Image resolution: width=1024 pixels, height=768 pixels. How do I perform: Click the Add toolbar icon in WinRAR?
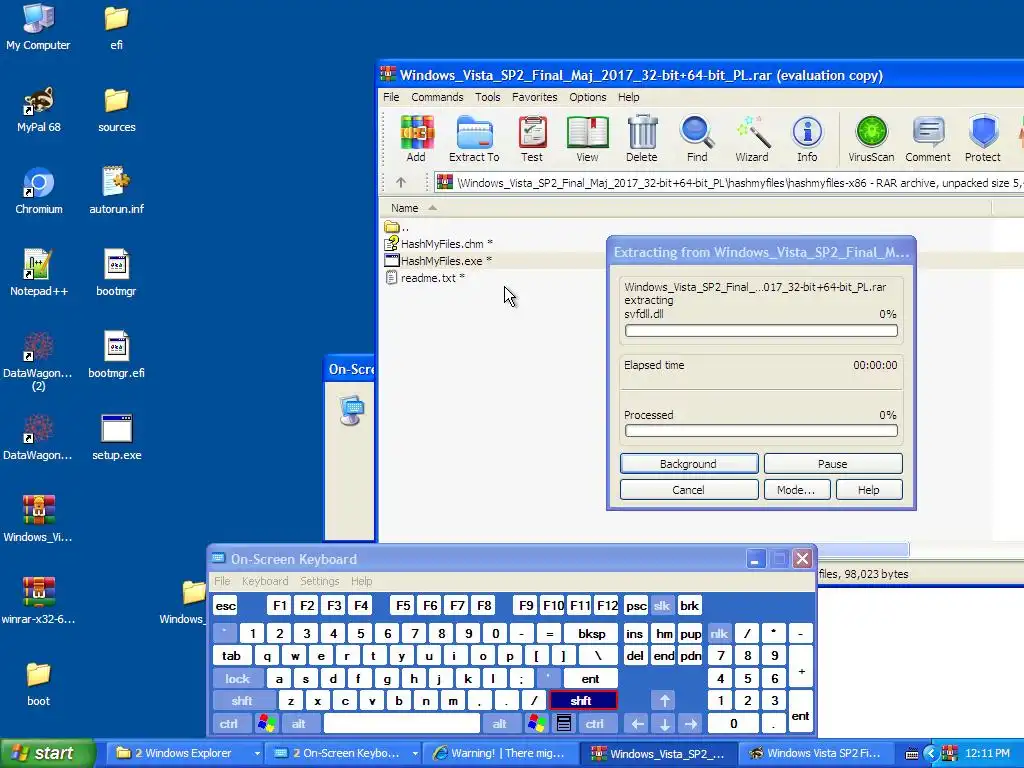point(416,138)
